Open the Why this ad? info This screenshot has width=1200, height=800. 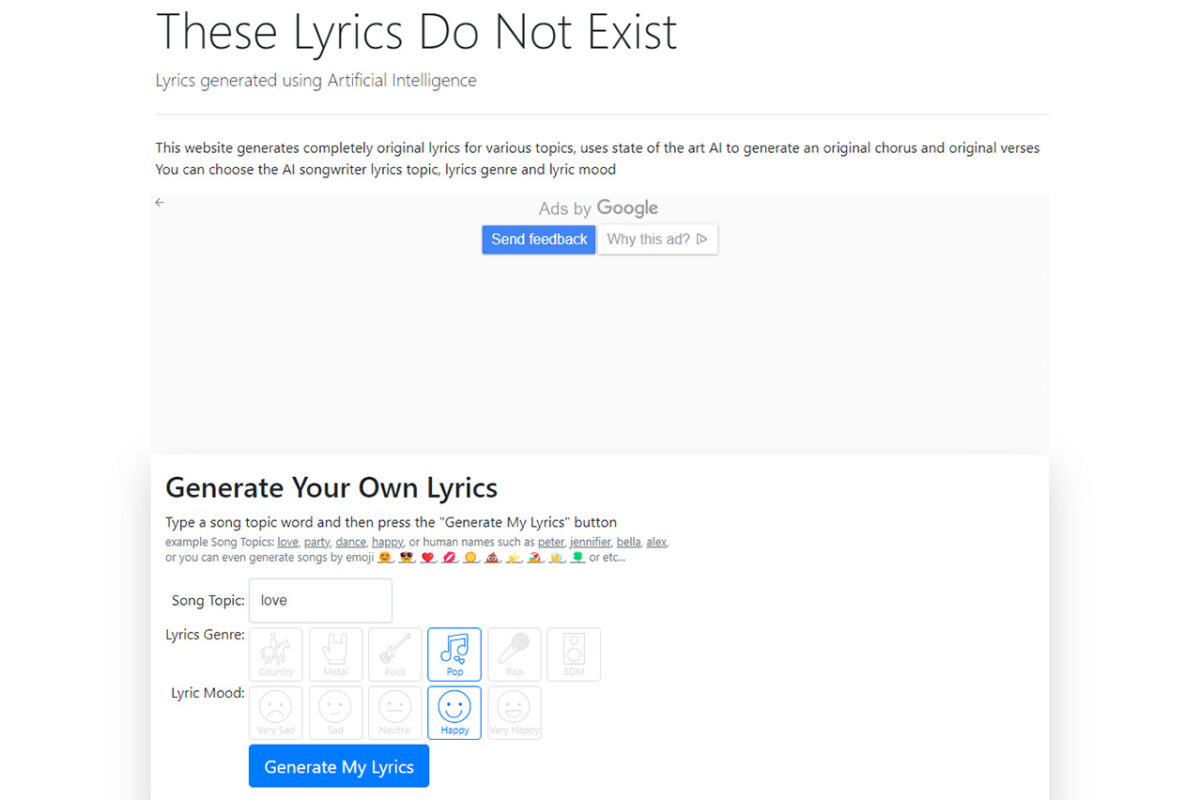657,239
